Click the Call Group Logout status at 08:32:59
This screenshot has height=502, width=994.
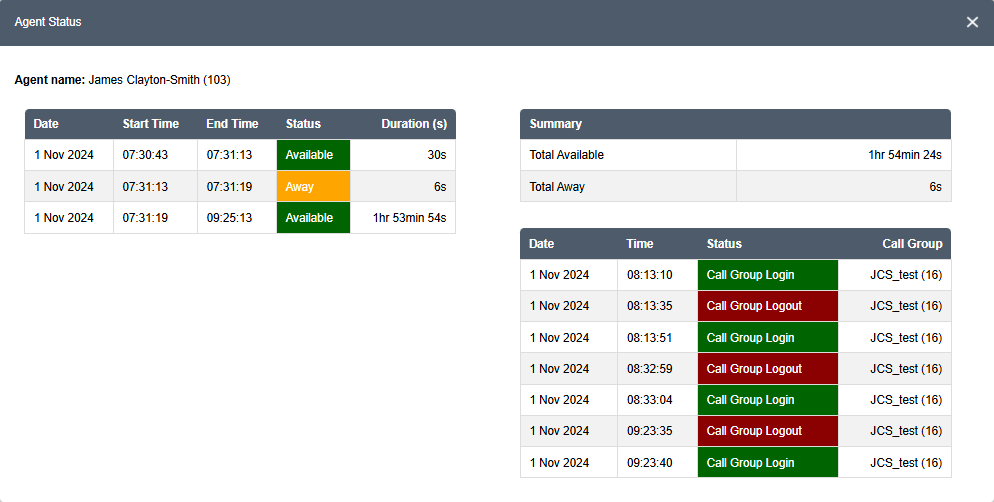(768, 368)
